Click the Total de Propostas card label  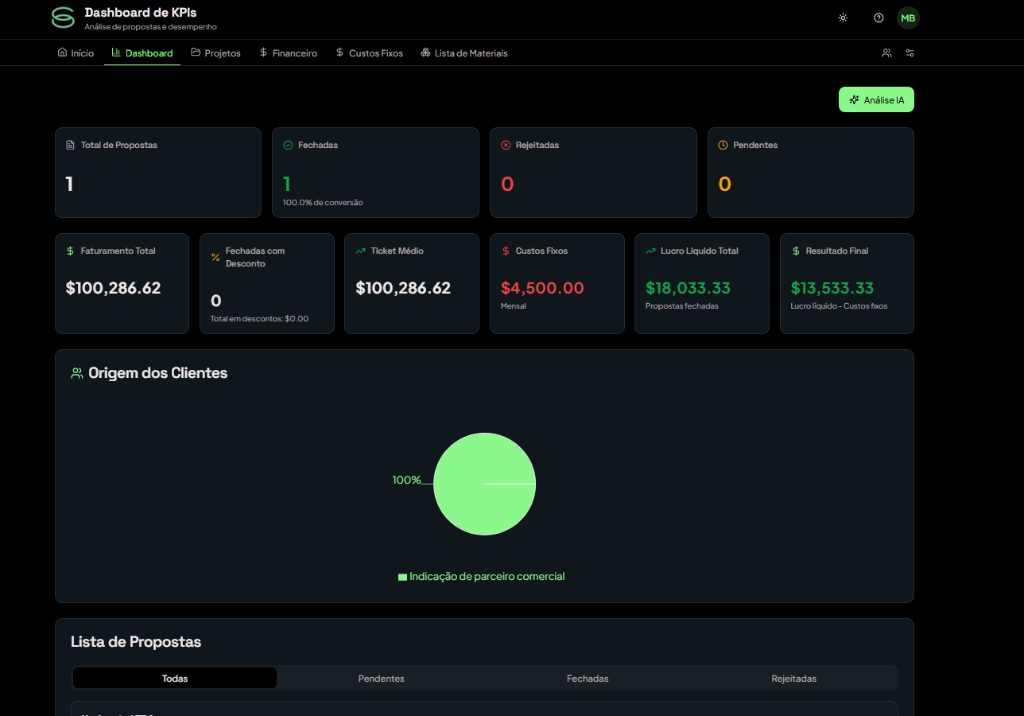[119, 145]
